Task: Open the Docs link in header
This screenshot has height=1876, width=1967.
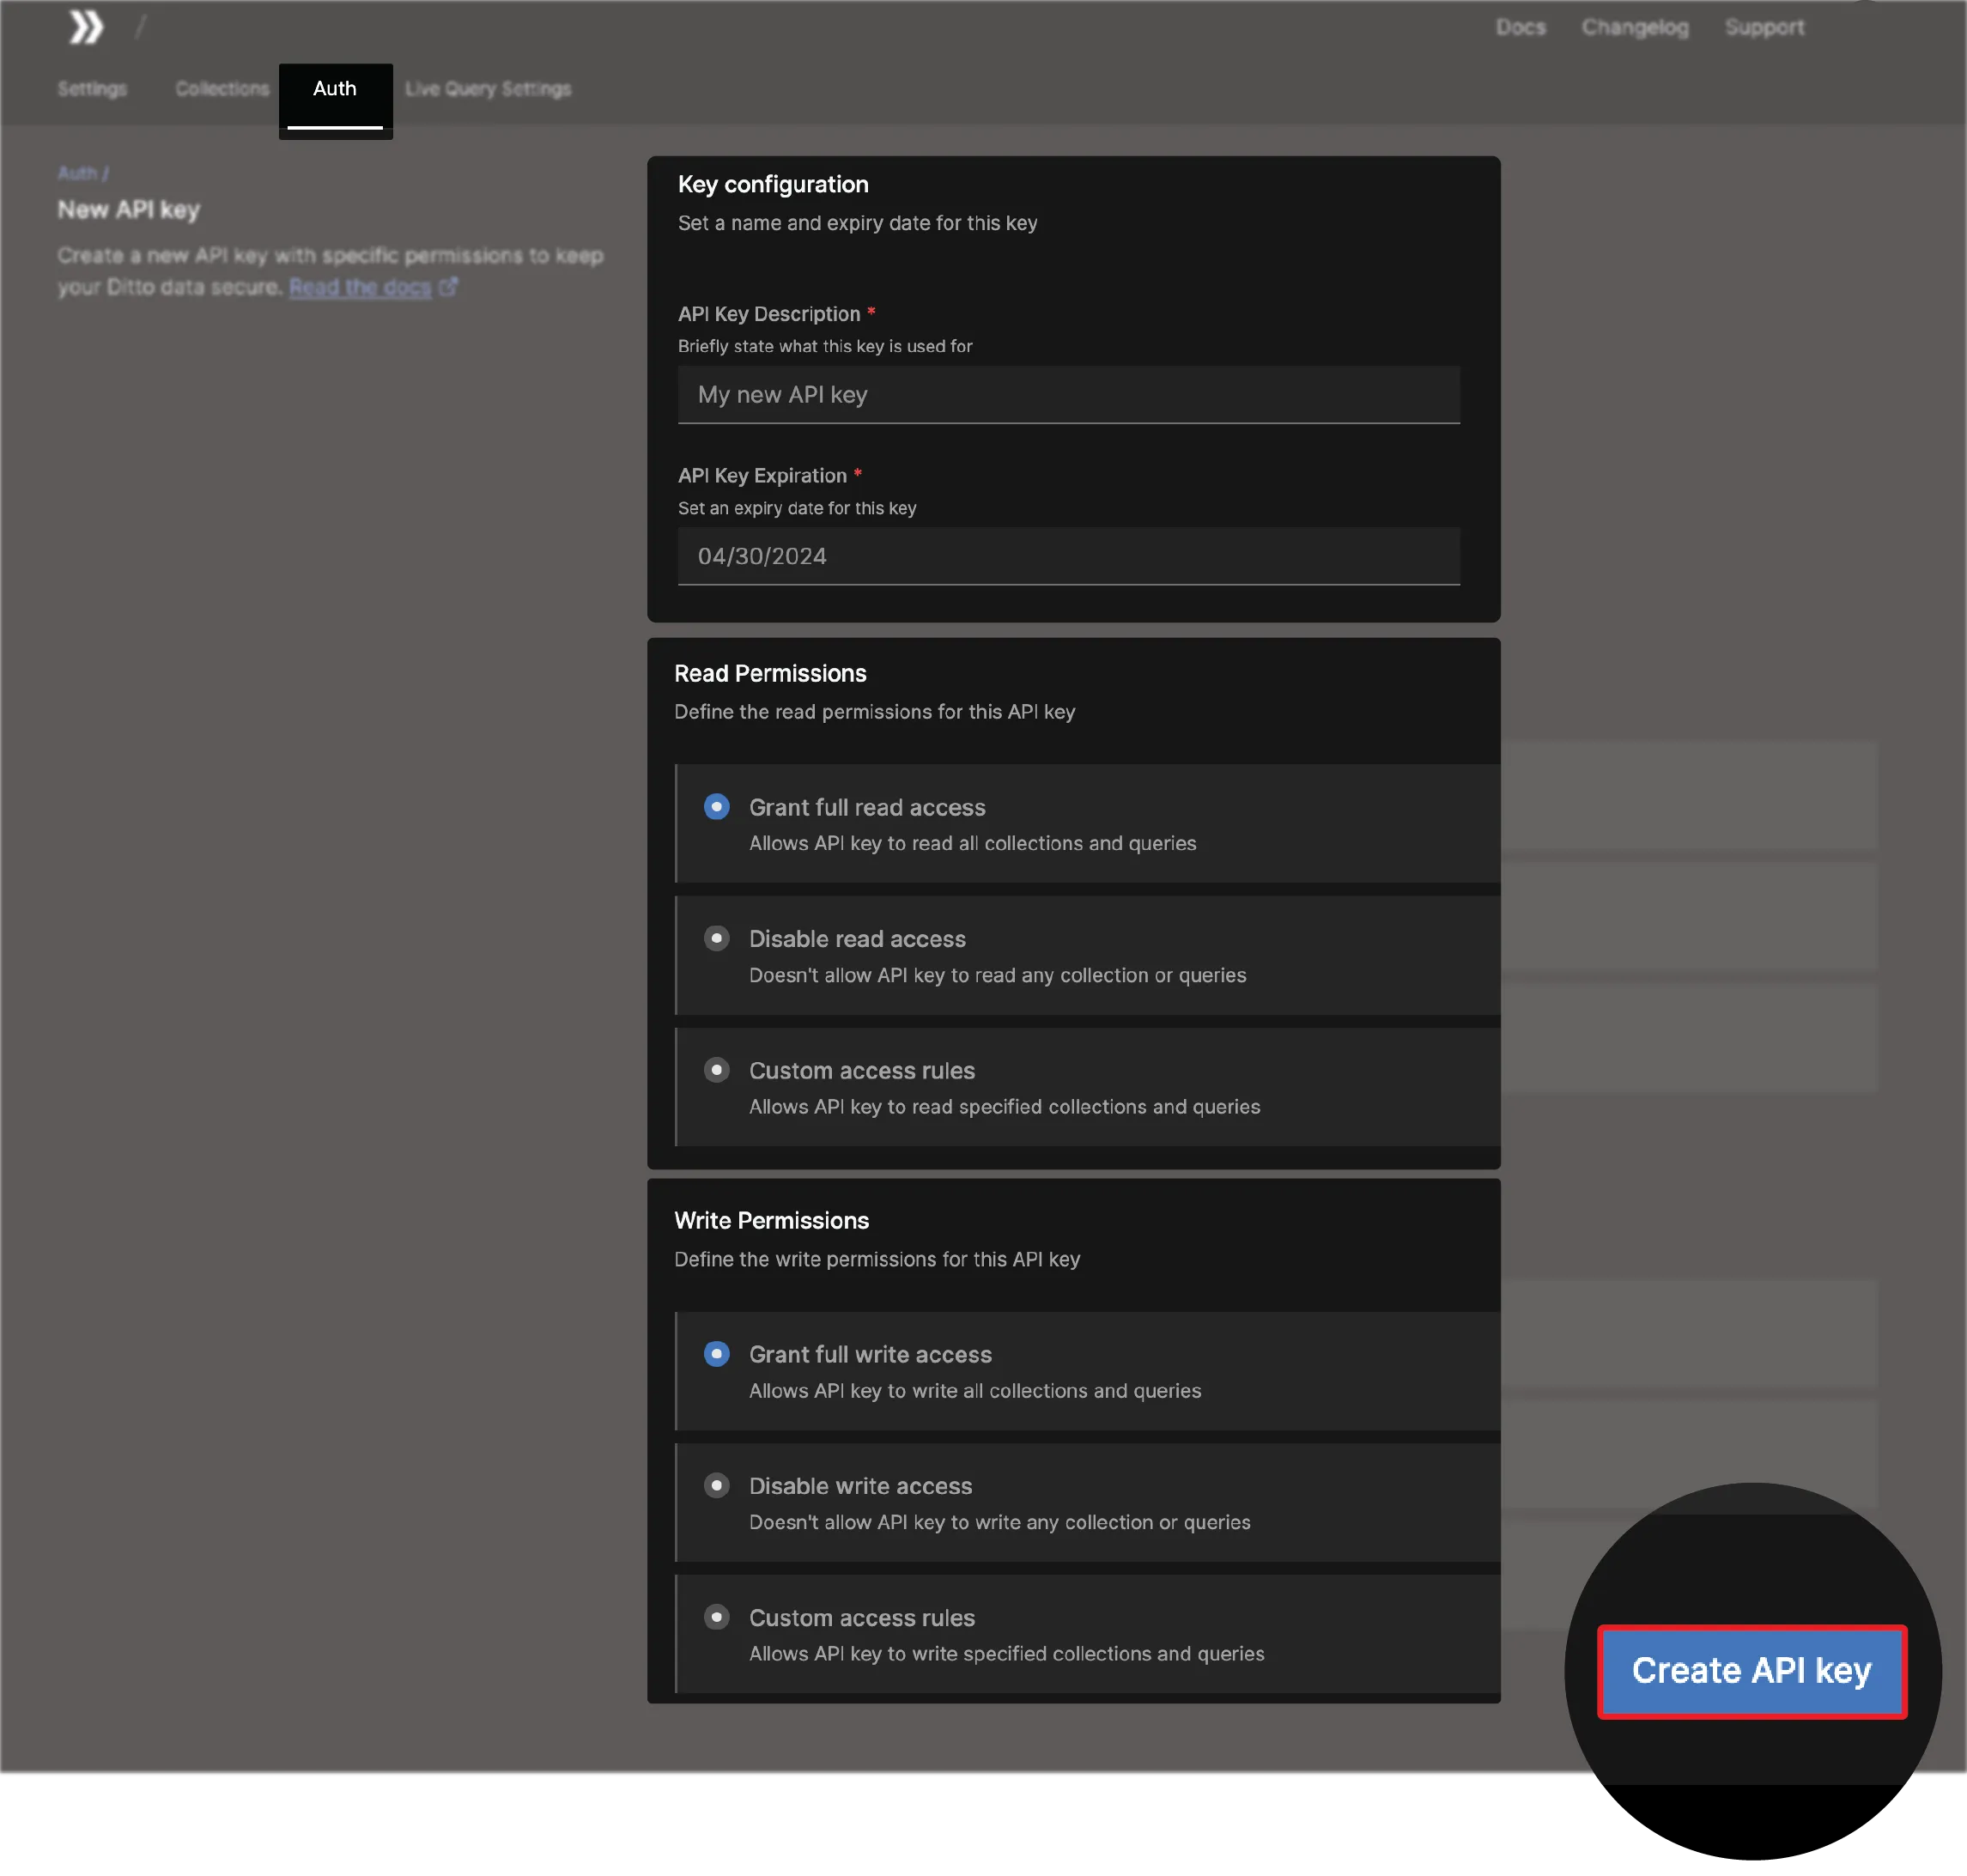Action: pos(1520,28)
